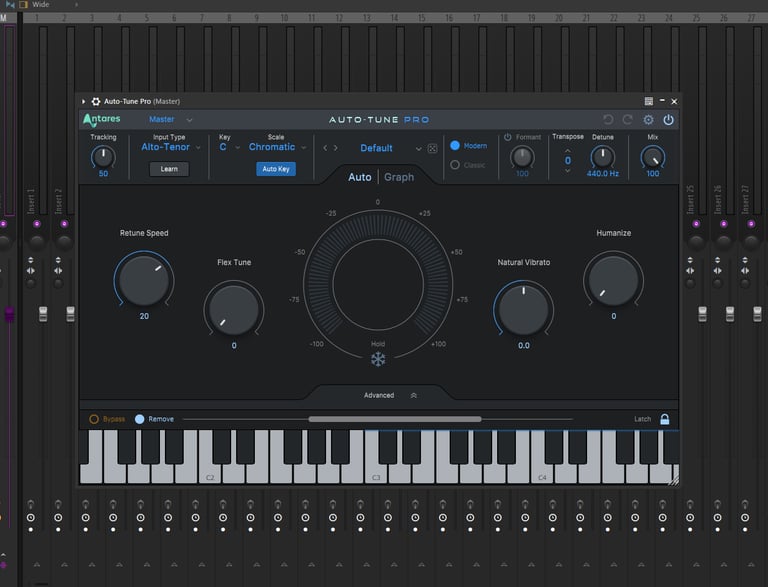Click the Tracking value 50
Viewport: 768px width, 587px height.
click(x=103, y=173)
